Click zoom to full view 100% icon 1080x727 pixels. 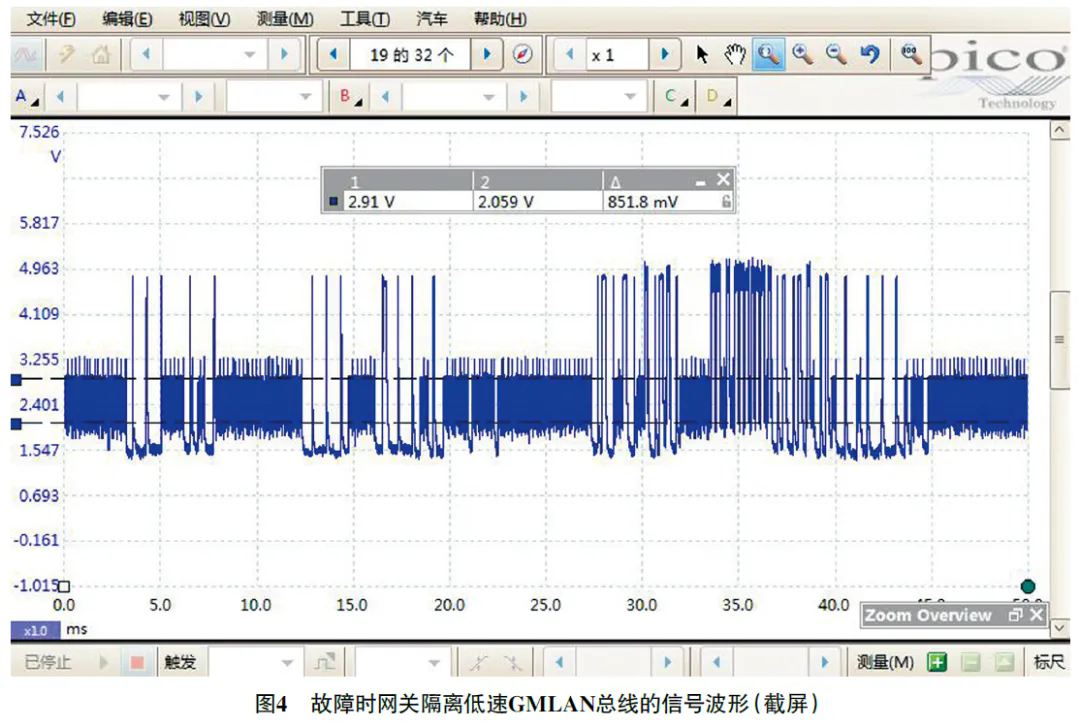tap(911, 54)
